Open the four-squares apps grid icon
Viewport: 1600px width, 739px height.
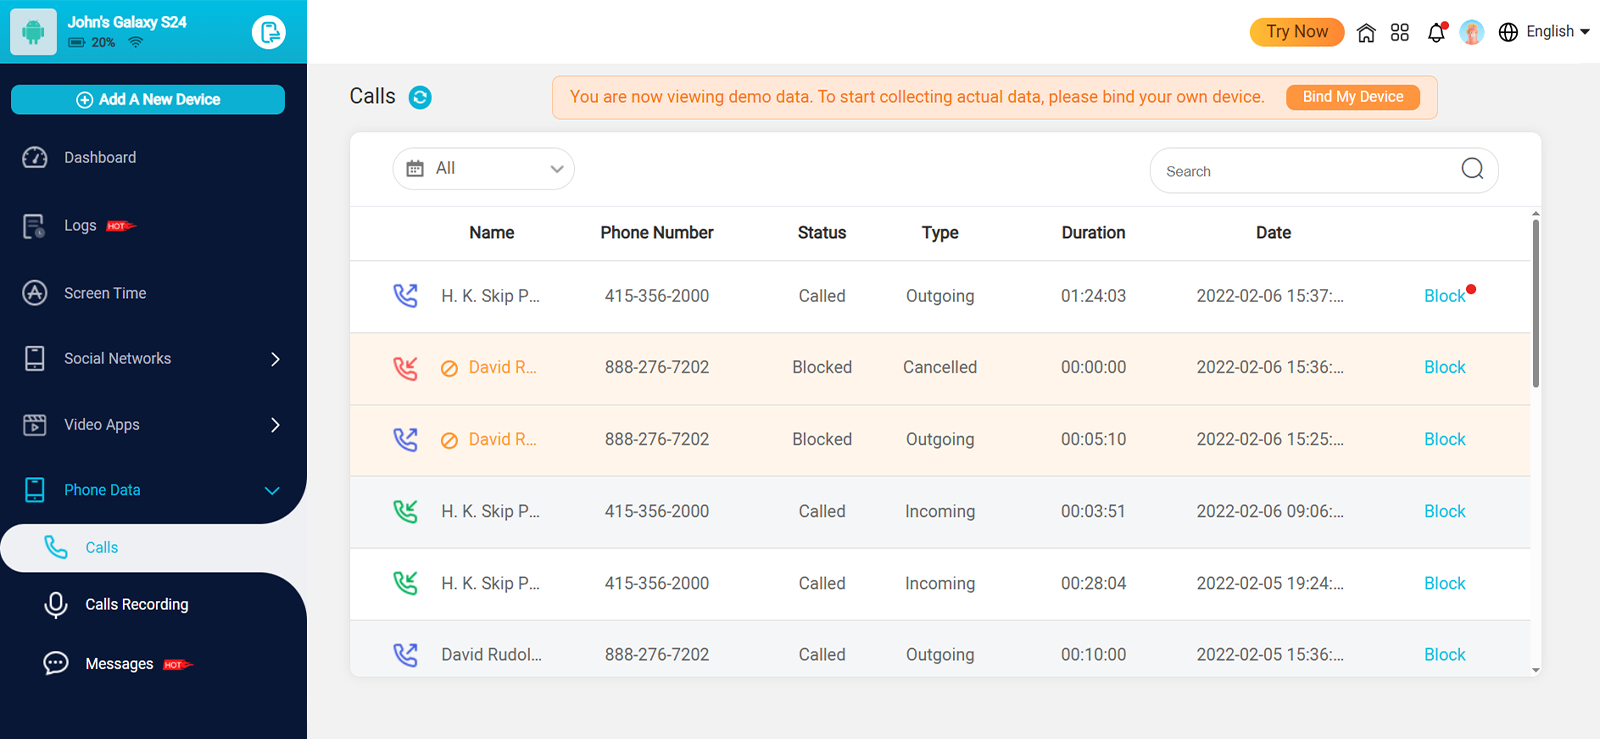[1400, 32]
